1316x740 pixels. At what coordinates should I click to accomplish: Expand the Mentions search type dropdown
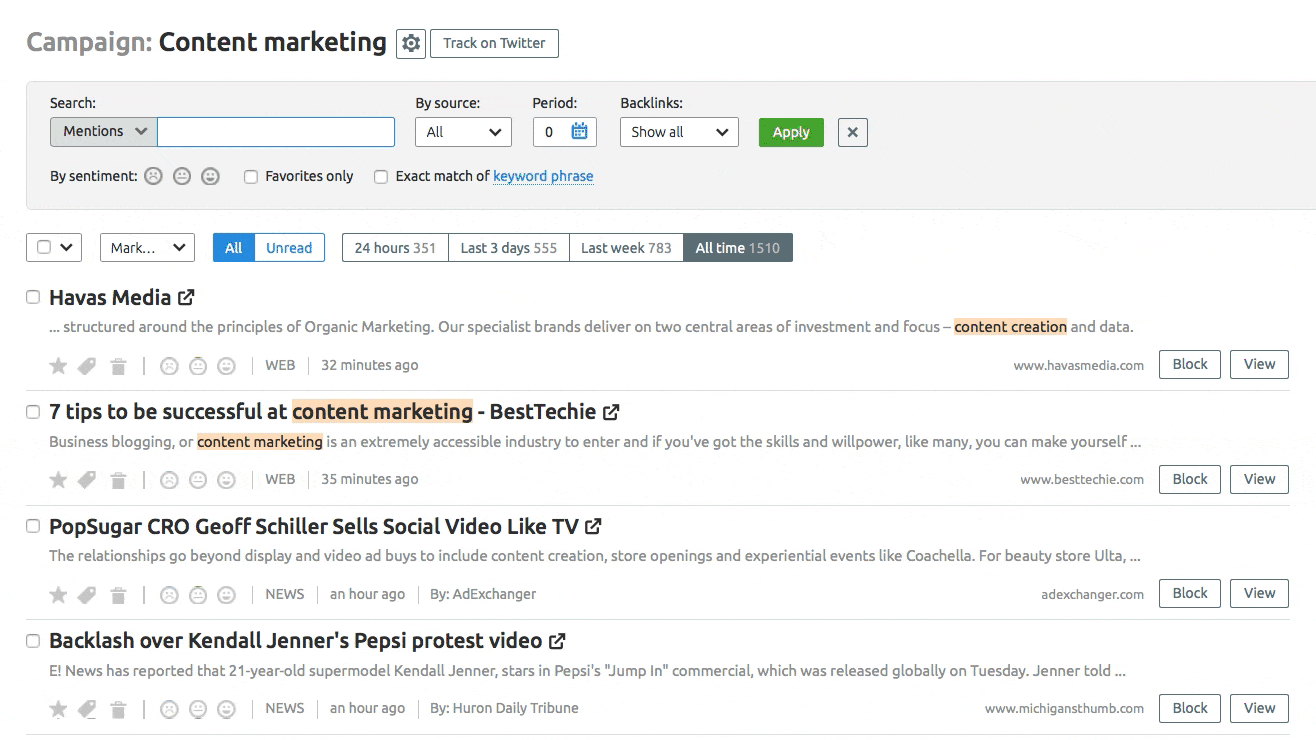tap(104, 132)
